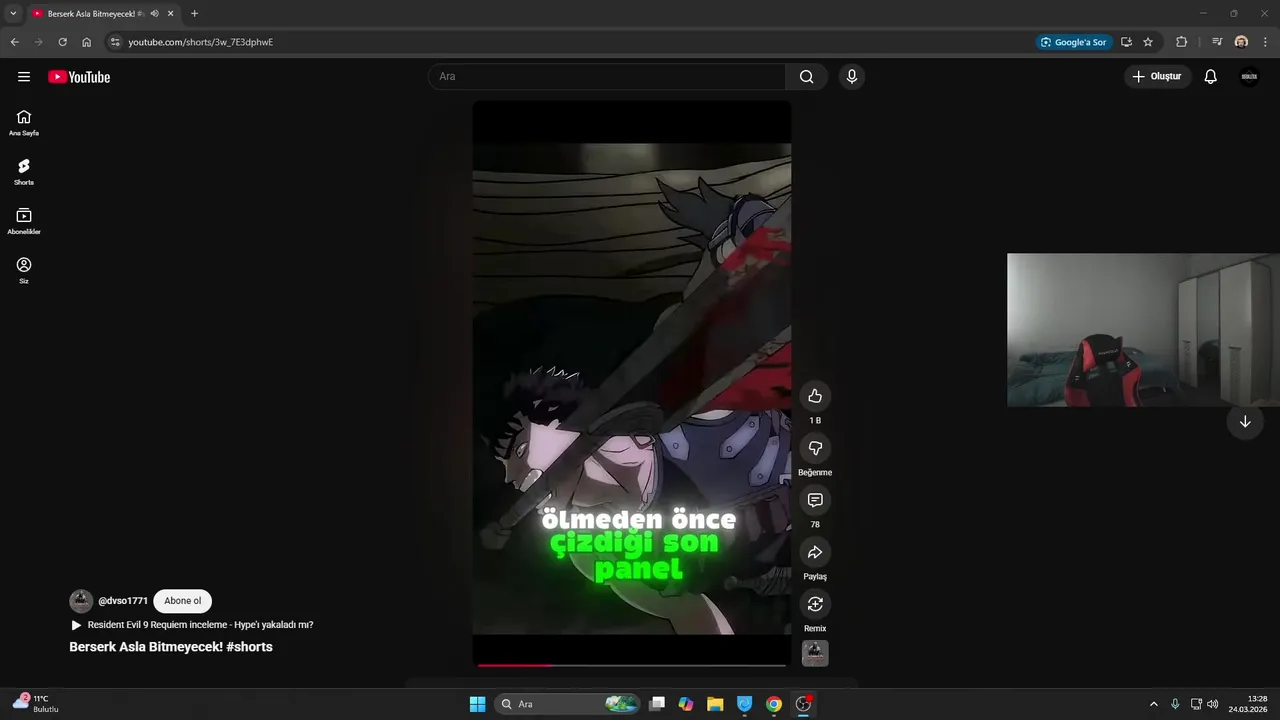Viewport: 1280px width, 720px height.
Task: Open comments showing 78
Action: pos(815,500)
